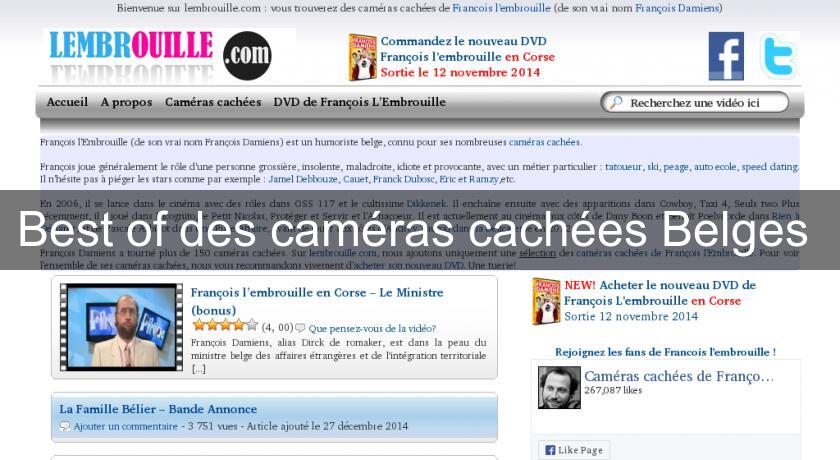Open the Accueil menu item
The width and height of the screenshot is (840, 460).
(x=67, y=102)
